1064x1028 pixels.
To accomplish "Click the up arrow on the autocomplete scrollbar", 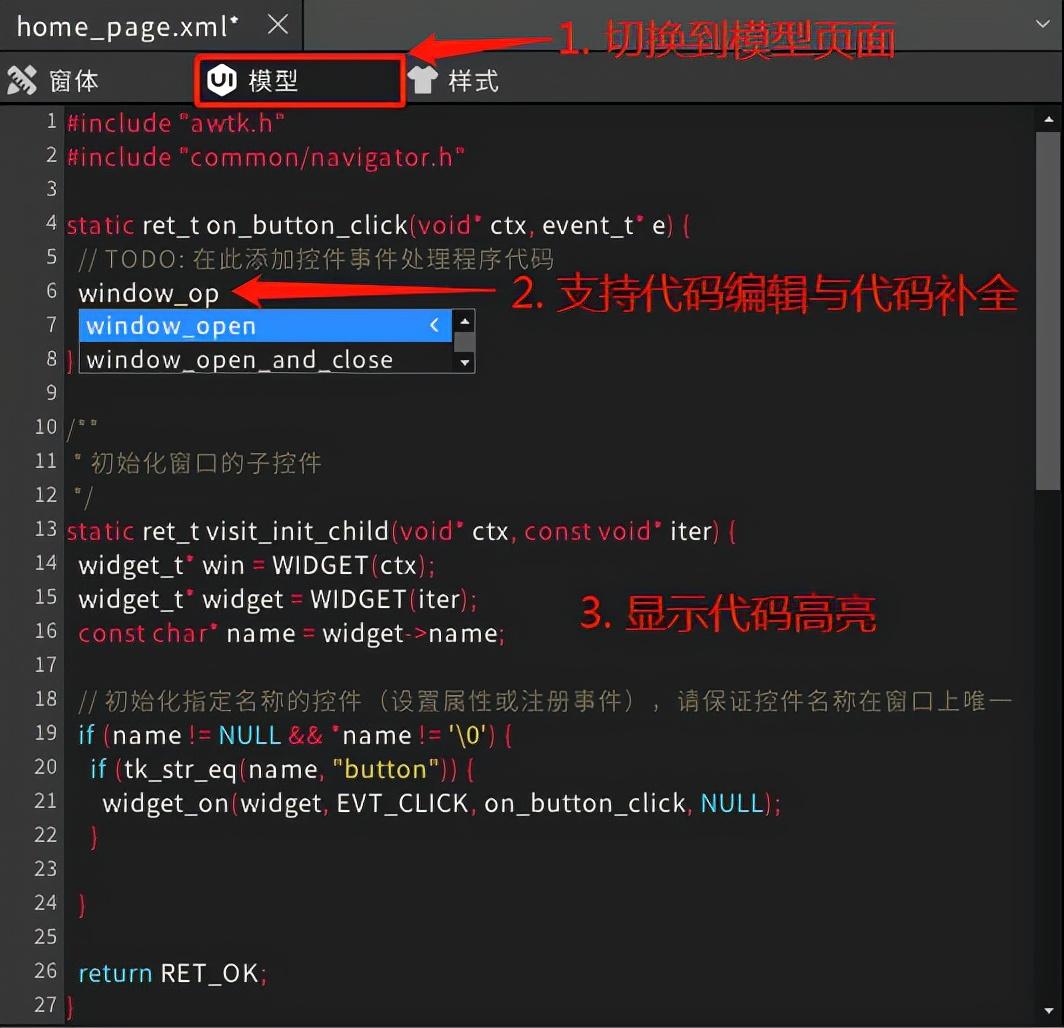I will coord(463,321).
